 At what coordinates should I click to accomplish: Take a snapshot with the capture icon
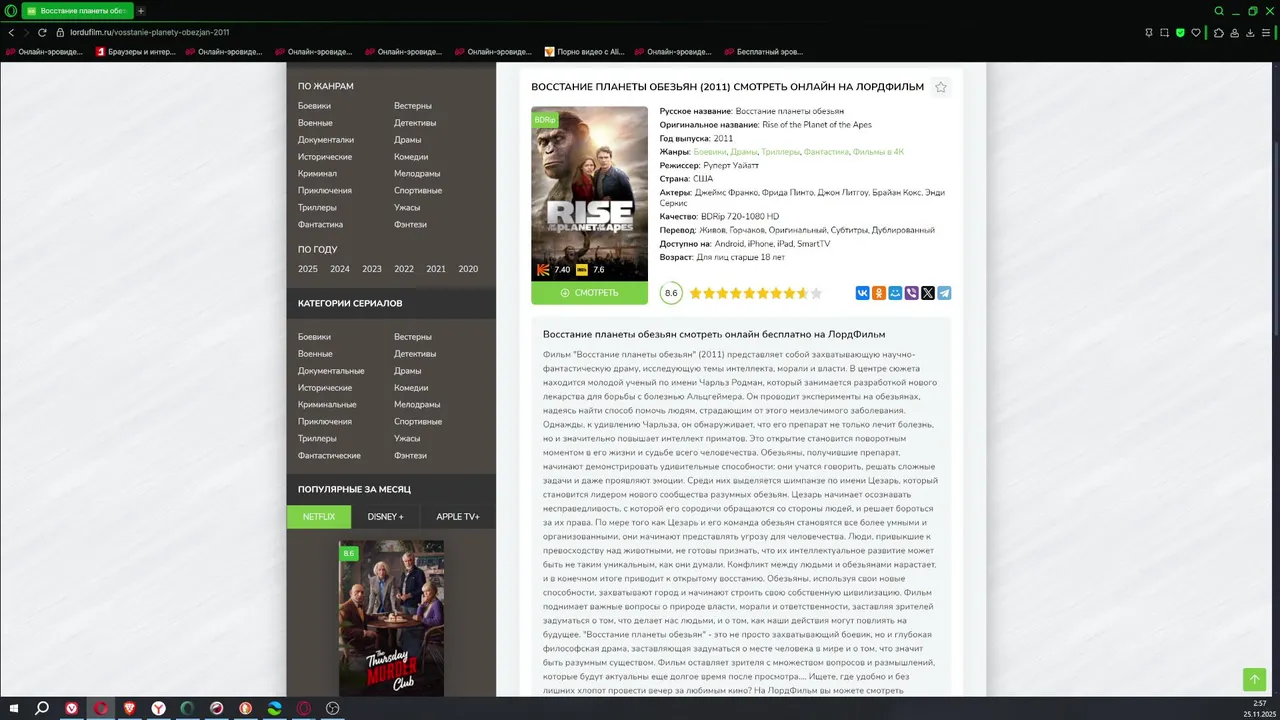1164,32
